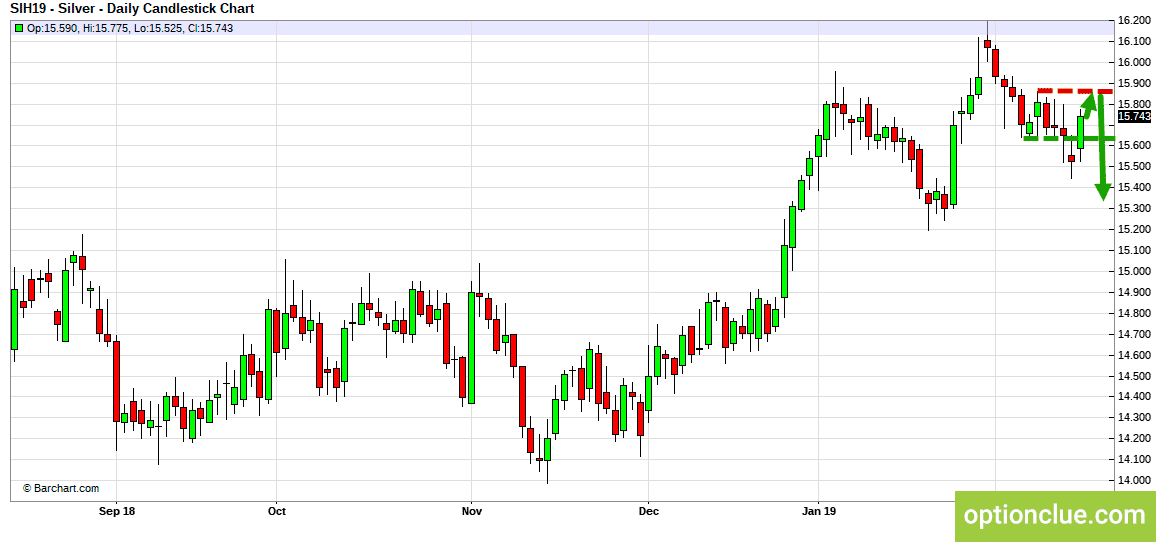Click the 15.900 price axis label
Viewport: 1156px width, 542px height.
click(1135, 83)
